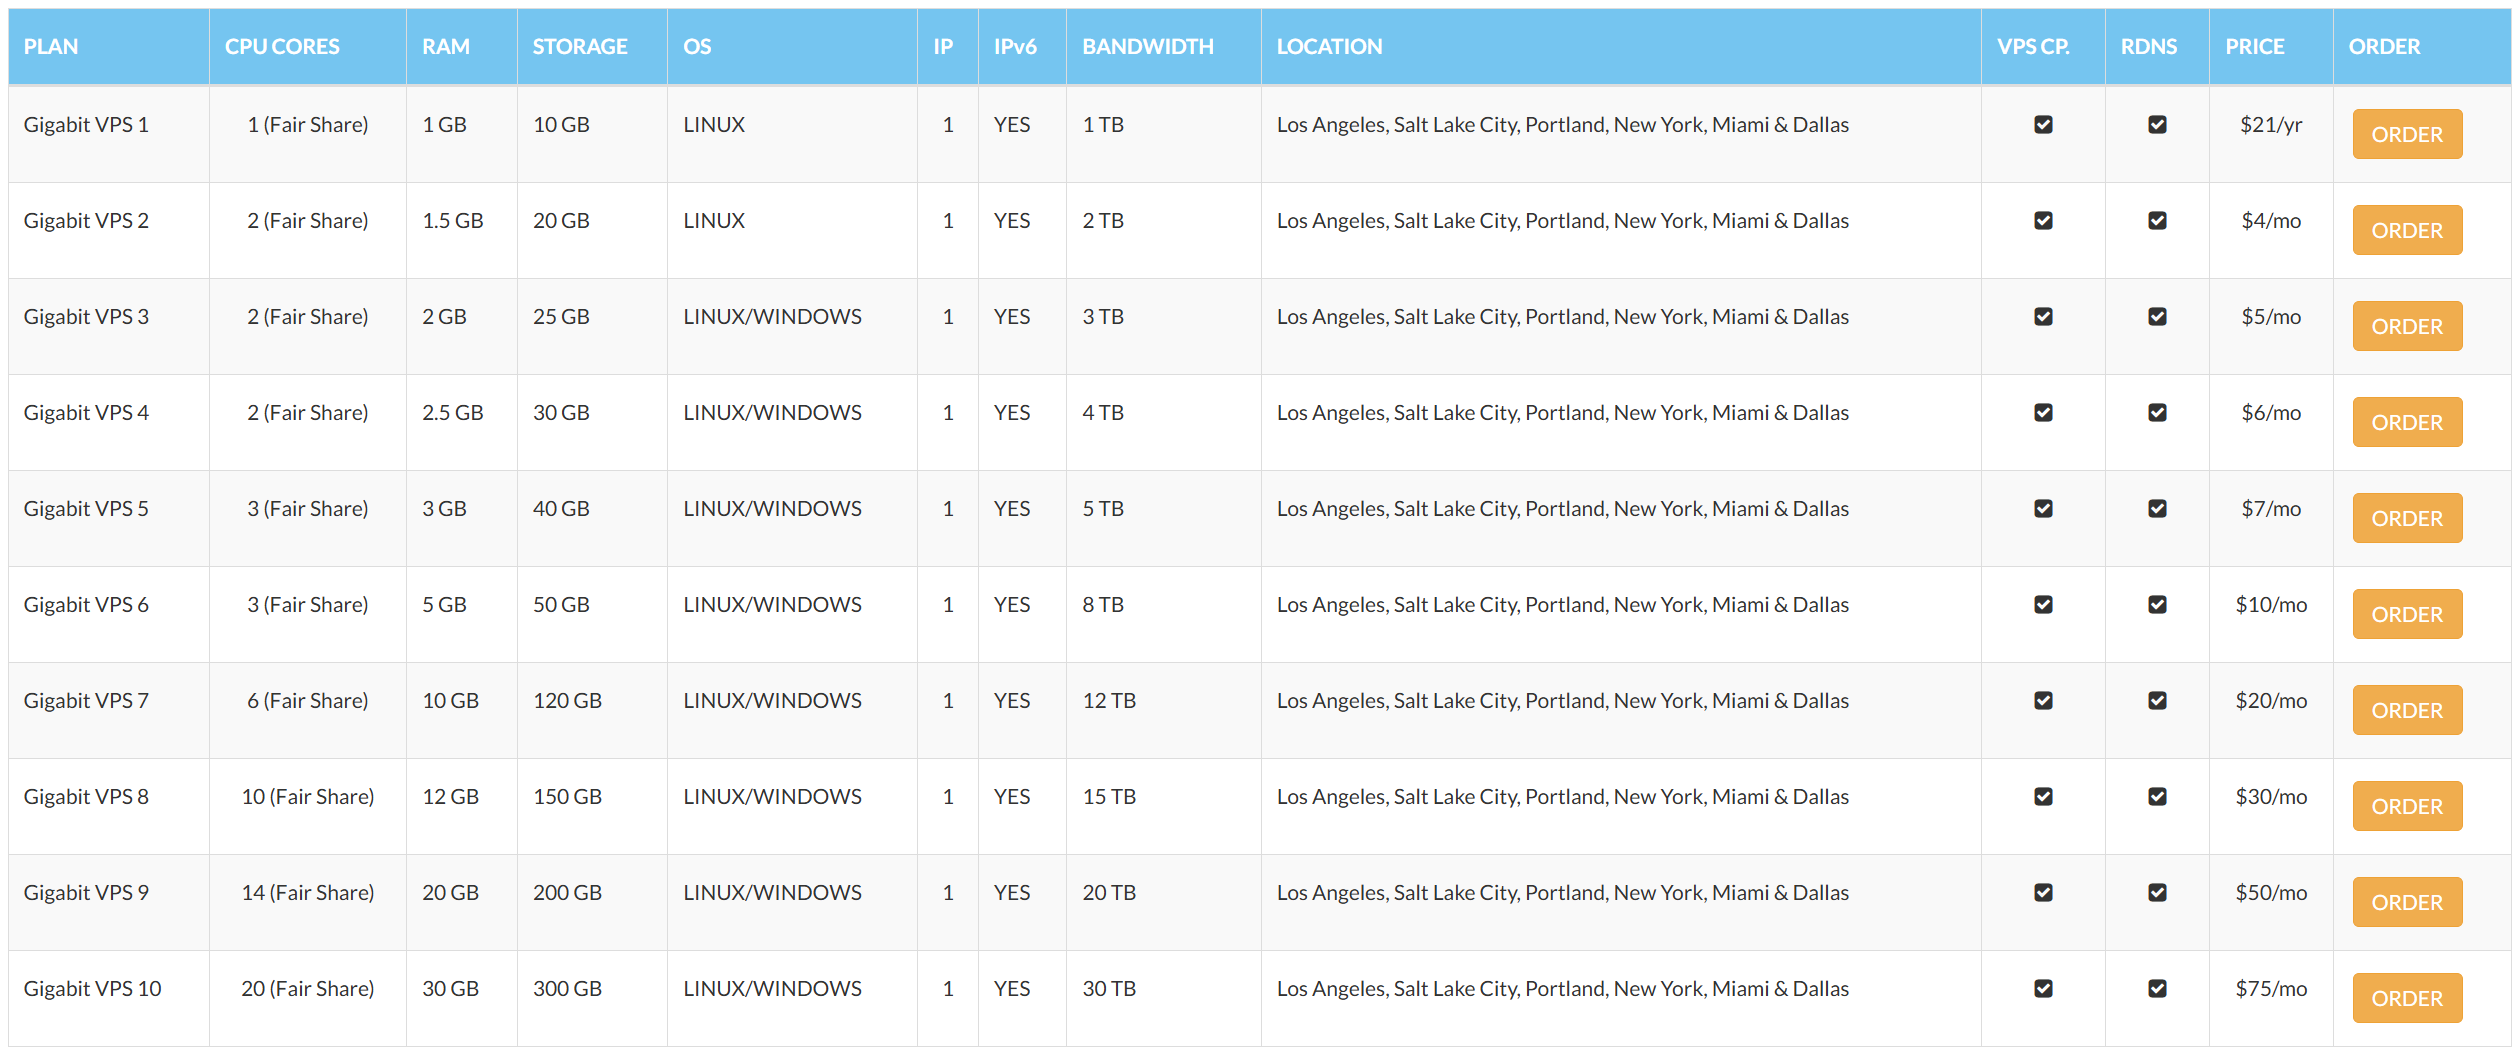Click location text in Gigabit VPS 8 row

1562,796
